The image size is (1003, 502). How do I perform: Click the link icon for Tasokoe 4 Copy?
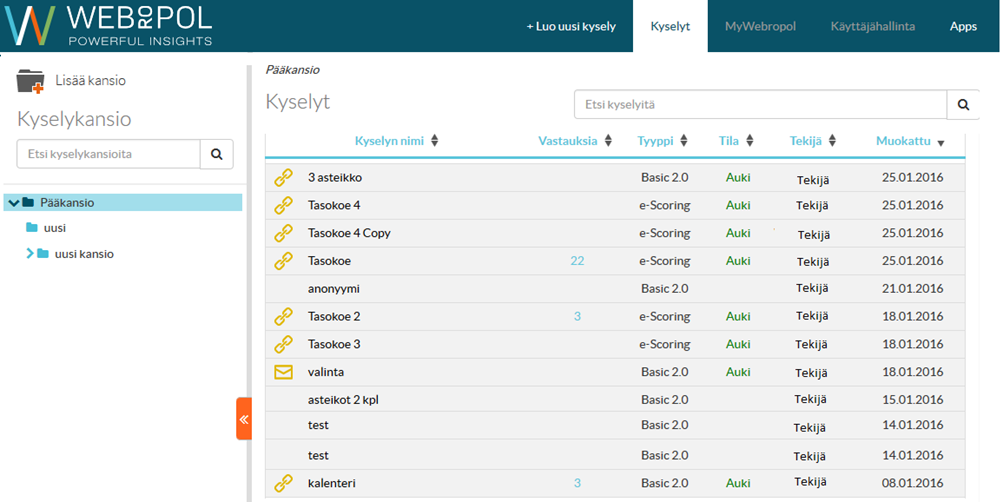[283, 233]
